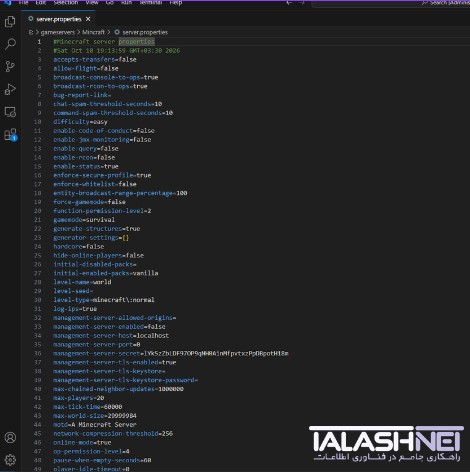Click the line 'enable-status=true'
The image size is (470, 472).
pyautogui.click(x=86, y=166)
